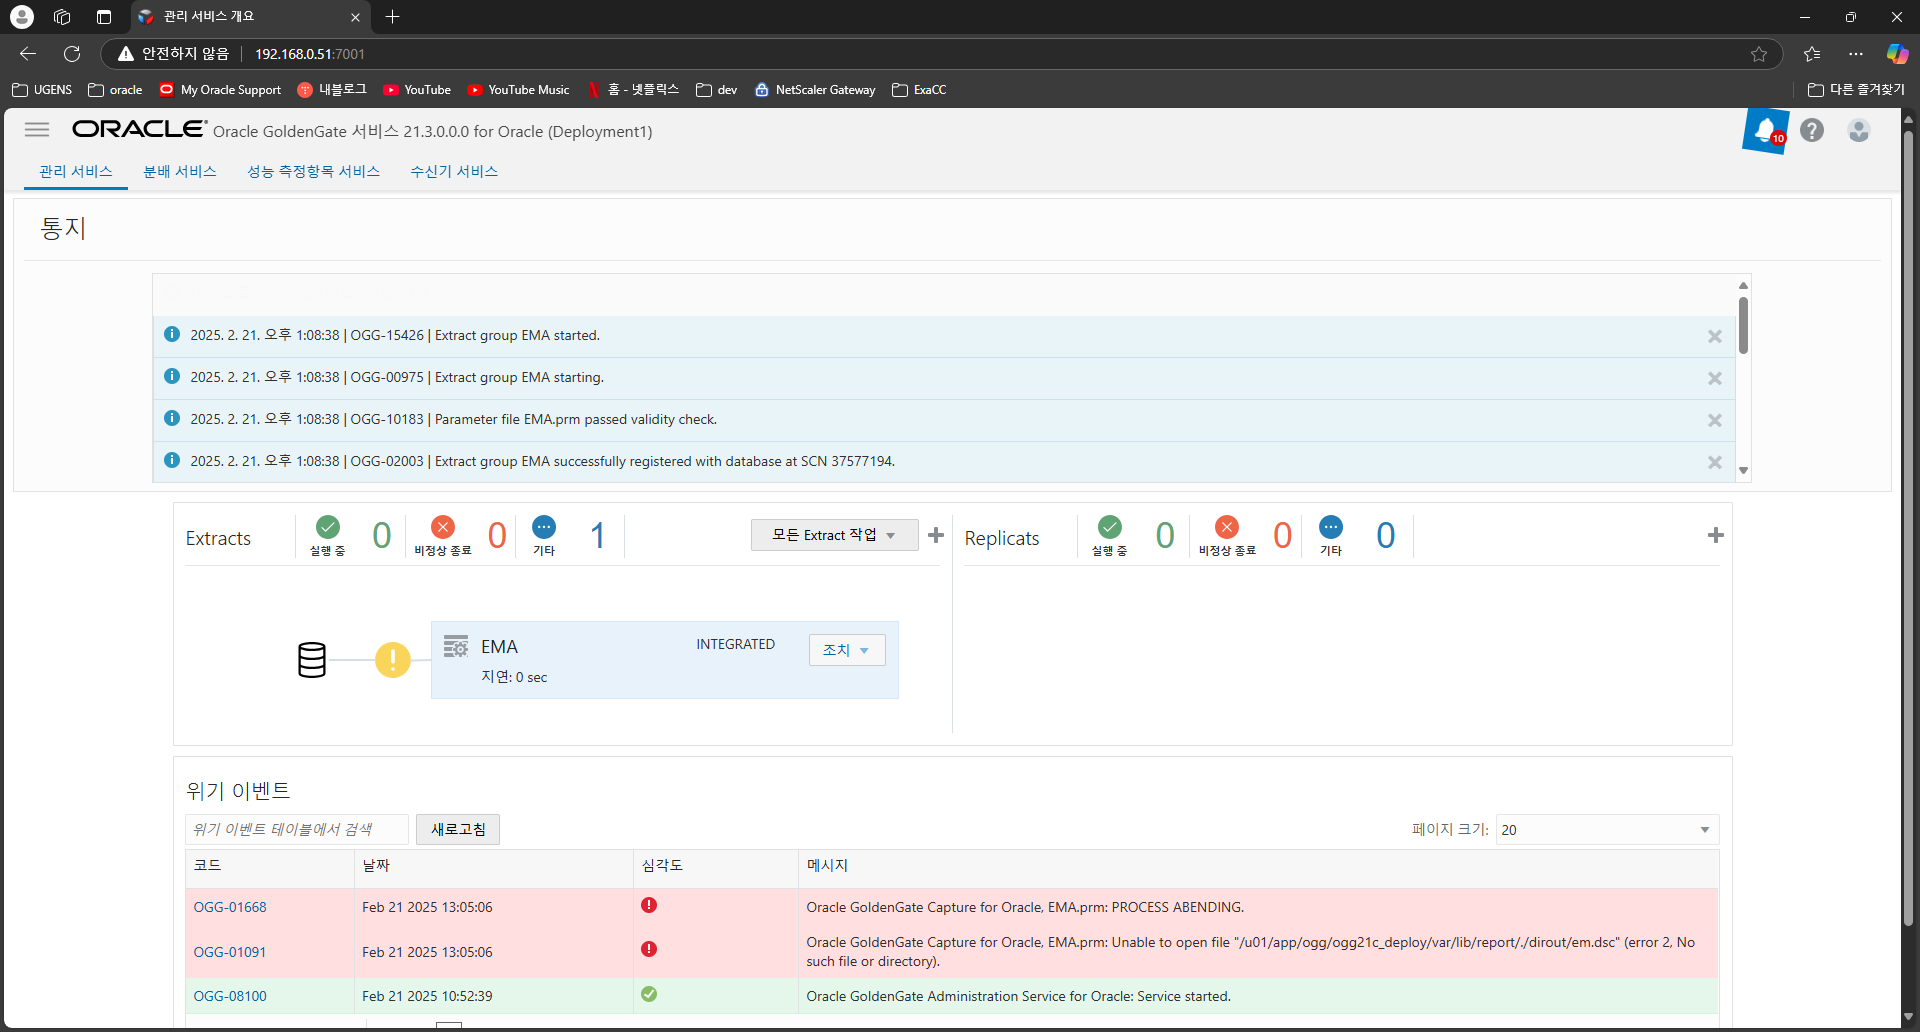Open the notifications bell icon
This screenshot has width=1920, height=1032.
click(x=1766, y=131)
